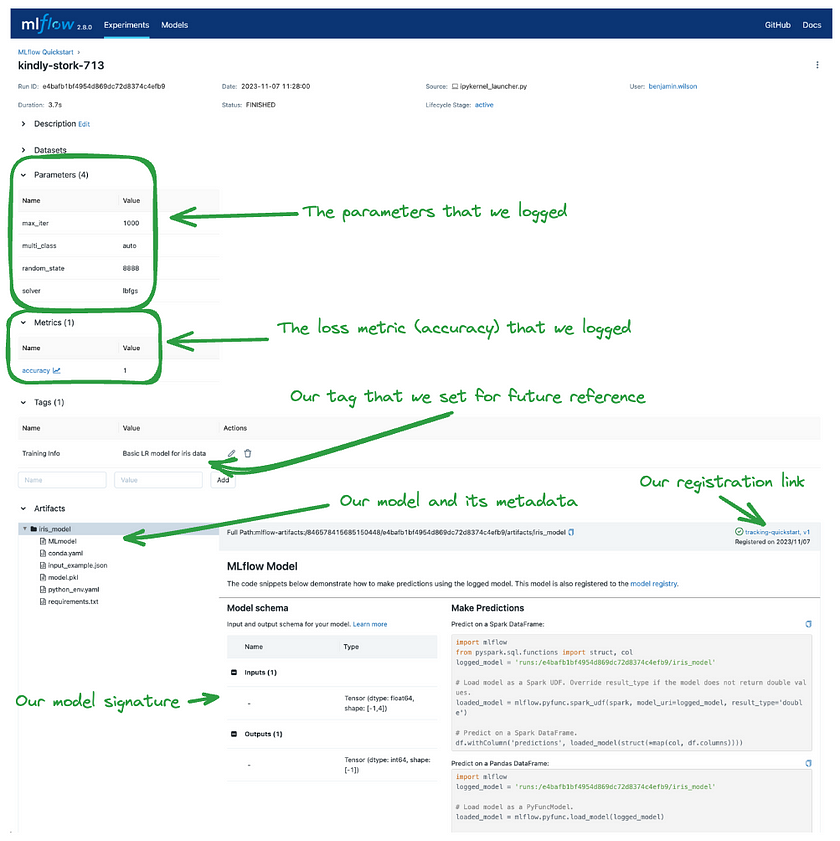Open the tracking-quickstart v1 registration link

tap(777, 532)
